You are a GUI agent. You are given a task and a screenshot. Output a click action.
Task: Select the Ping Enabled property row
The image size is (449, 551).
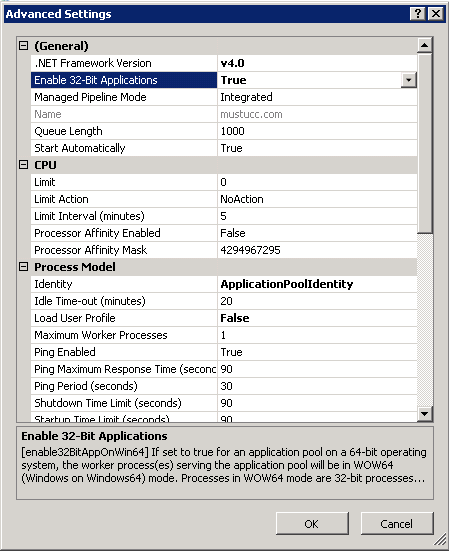pyautogui.click(x=224, y=352)
